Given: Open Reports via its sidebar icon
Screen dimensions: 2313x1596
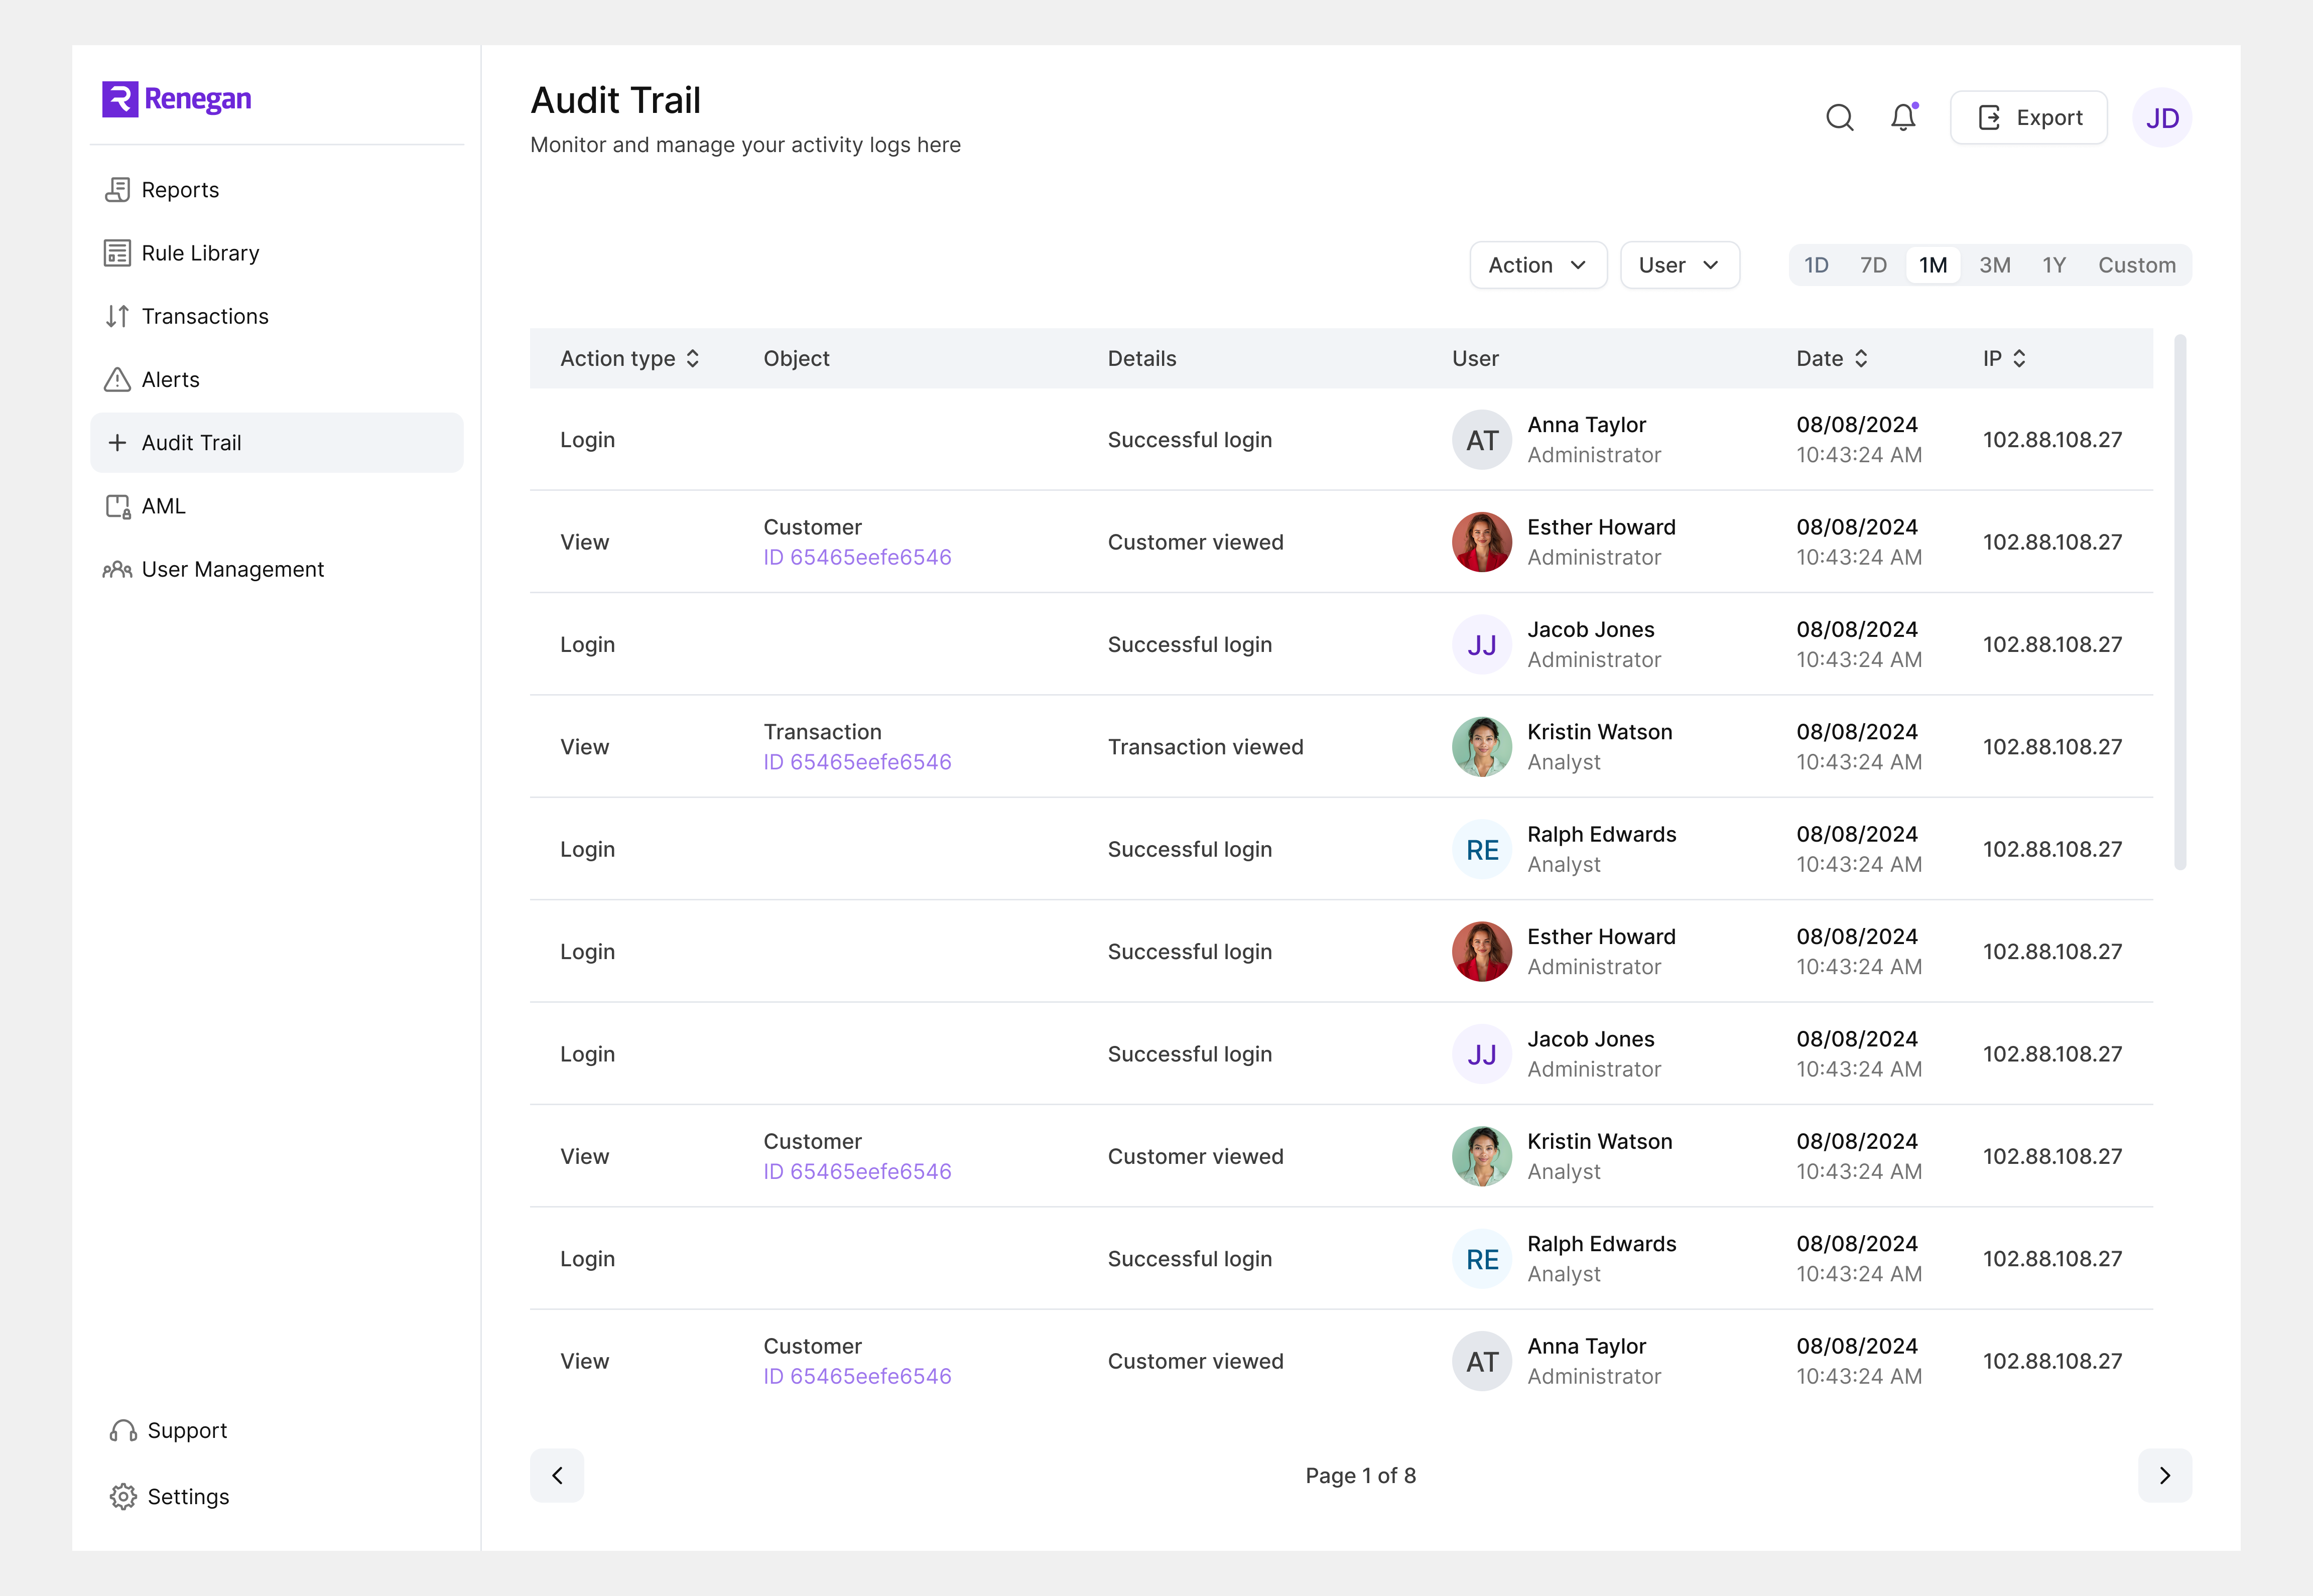Looking at the screenshot, I should pos(118,190).
